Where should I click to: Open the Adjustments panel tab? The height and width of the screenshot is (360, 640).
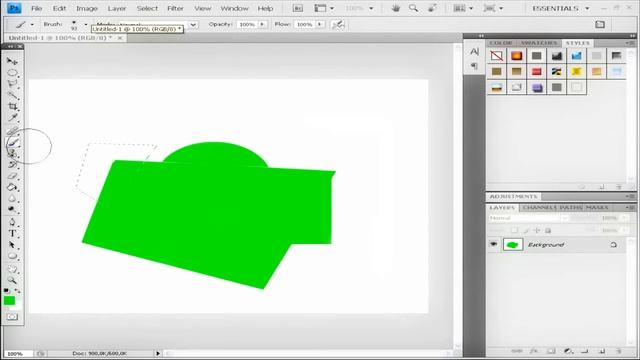click(x=513, y=197)
